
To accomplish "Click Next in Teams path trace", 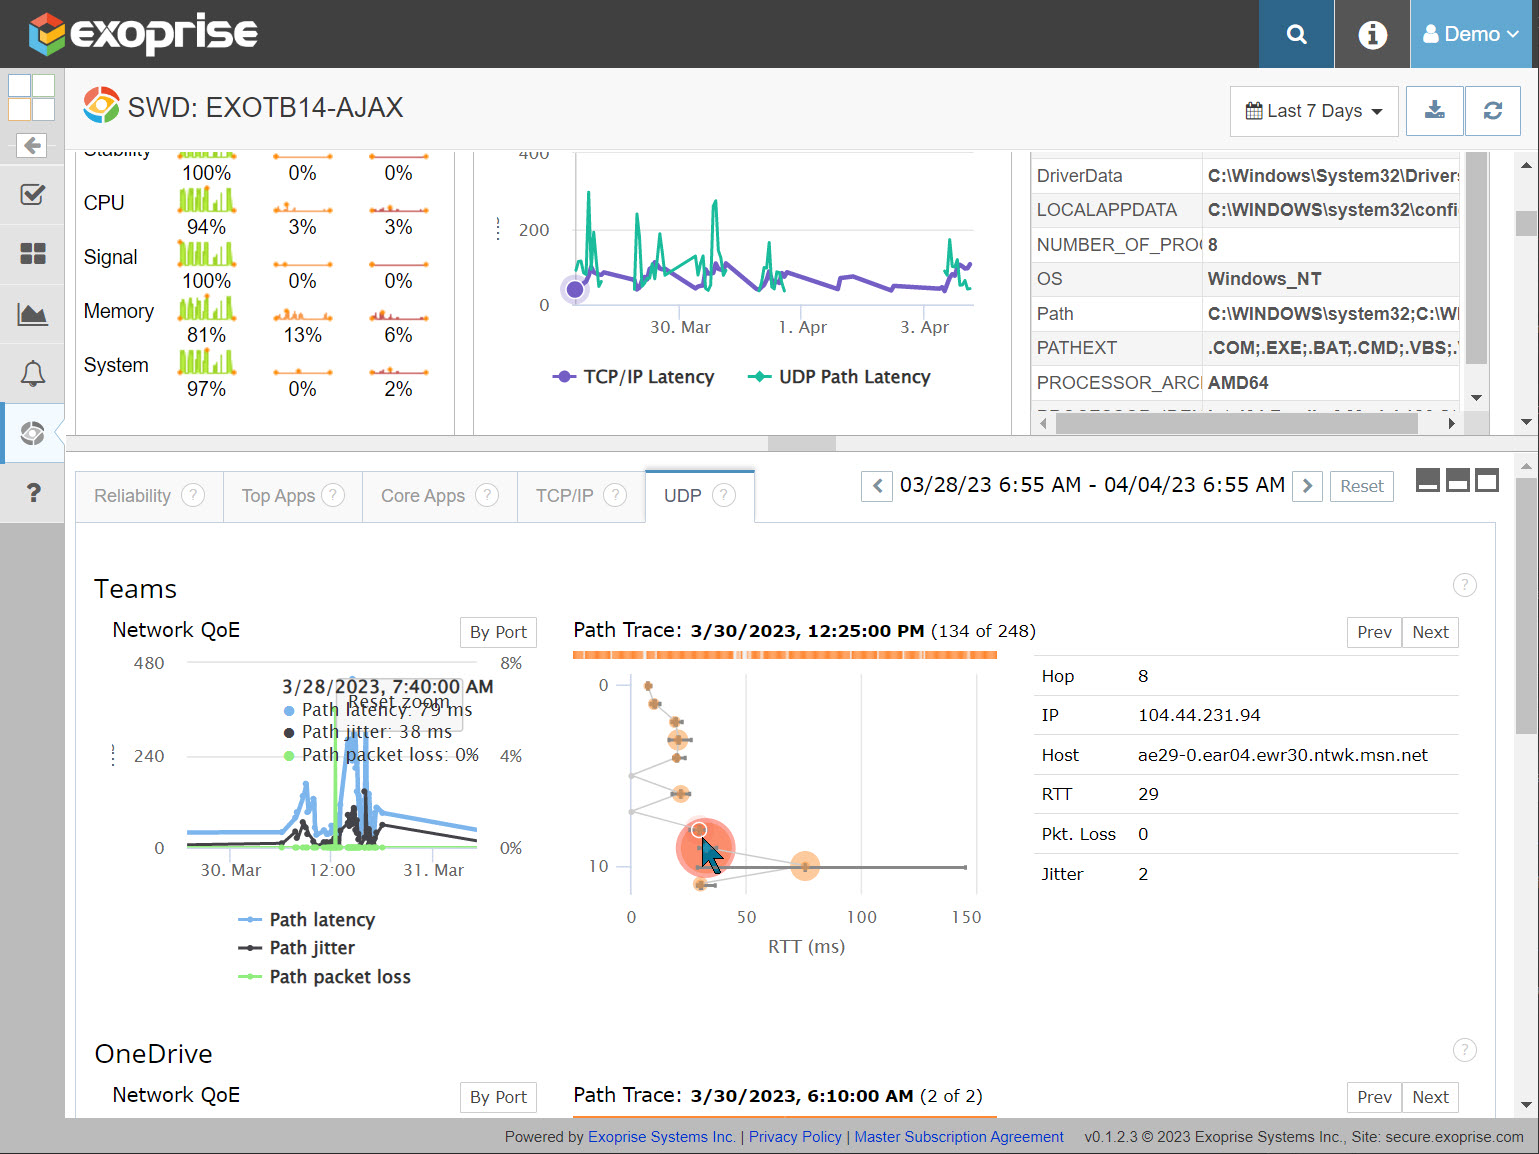I will pyautogui.click(x=1430, y=632).
